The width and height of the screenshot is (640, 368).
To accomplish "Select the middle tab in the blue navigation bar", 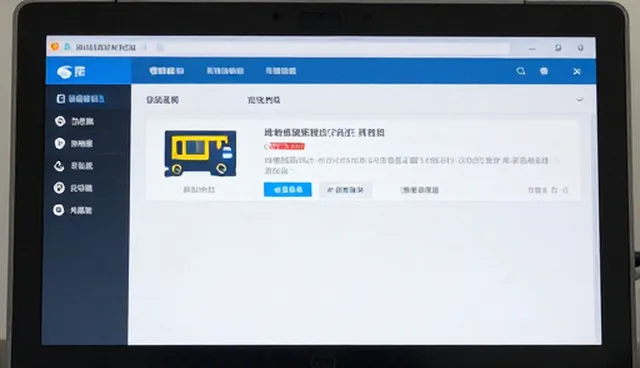I will tap(225, 71).
